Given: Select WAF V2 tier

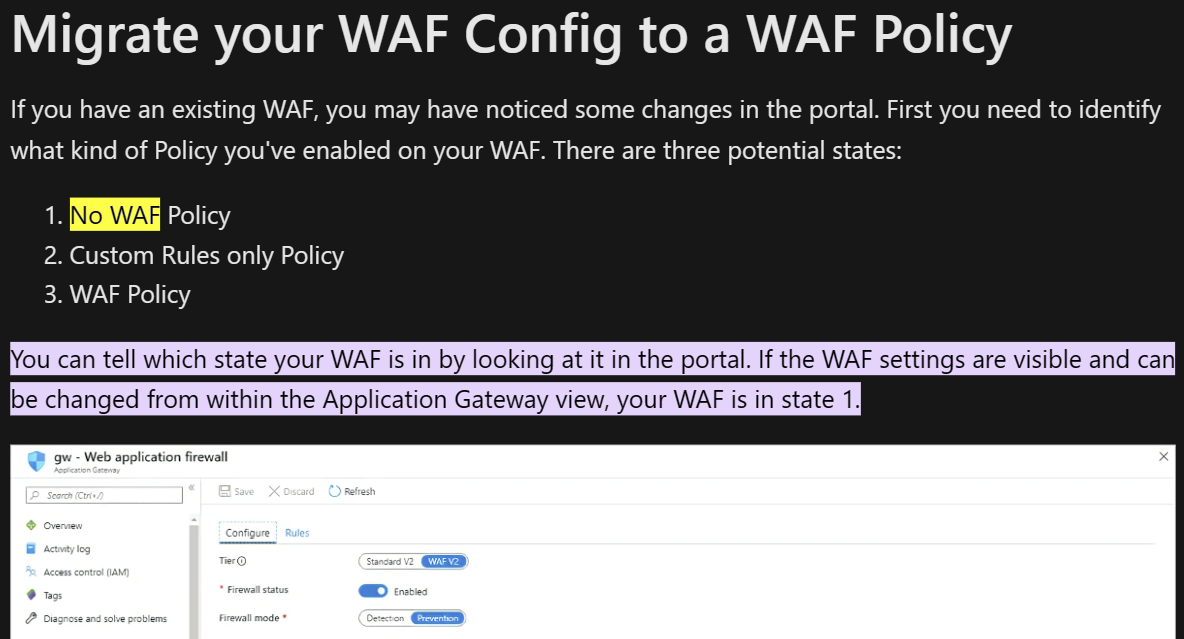Looking at the screenshot, I should (444, 561).
